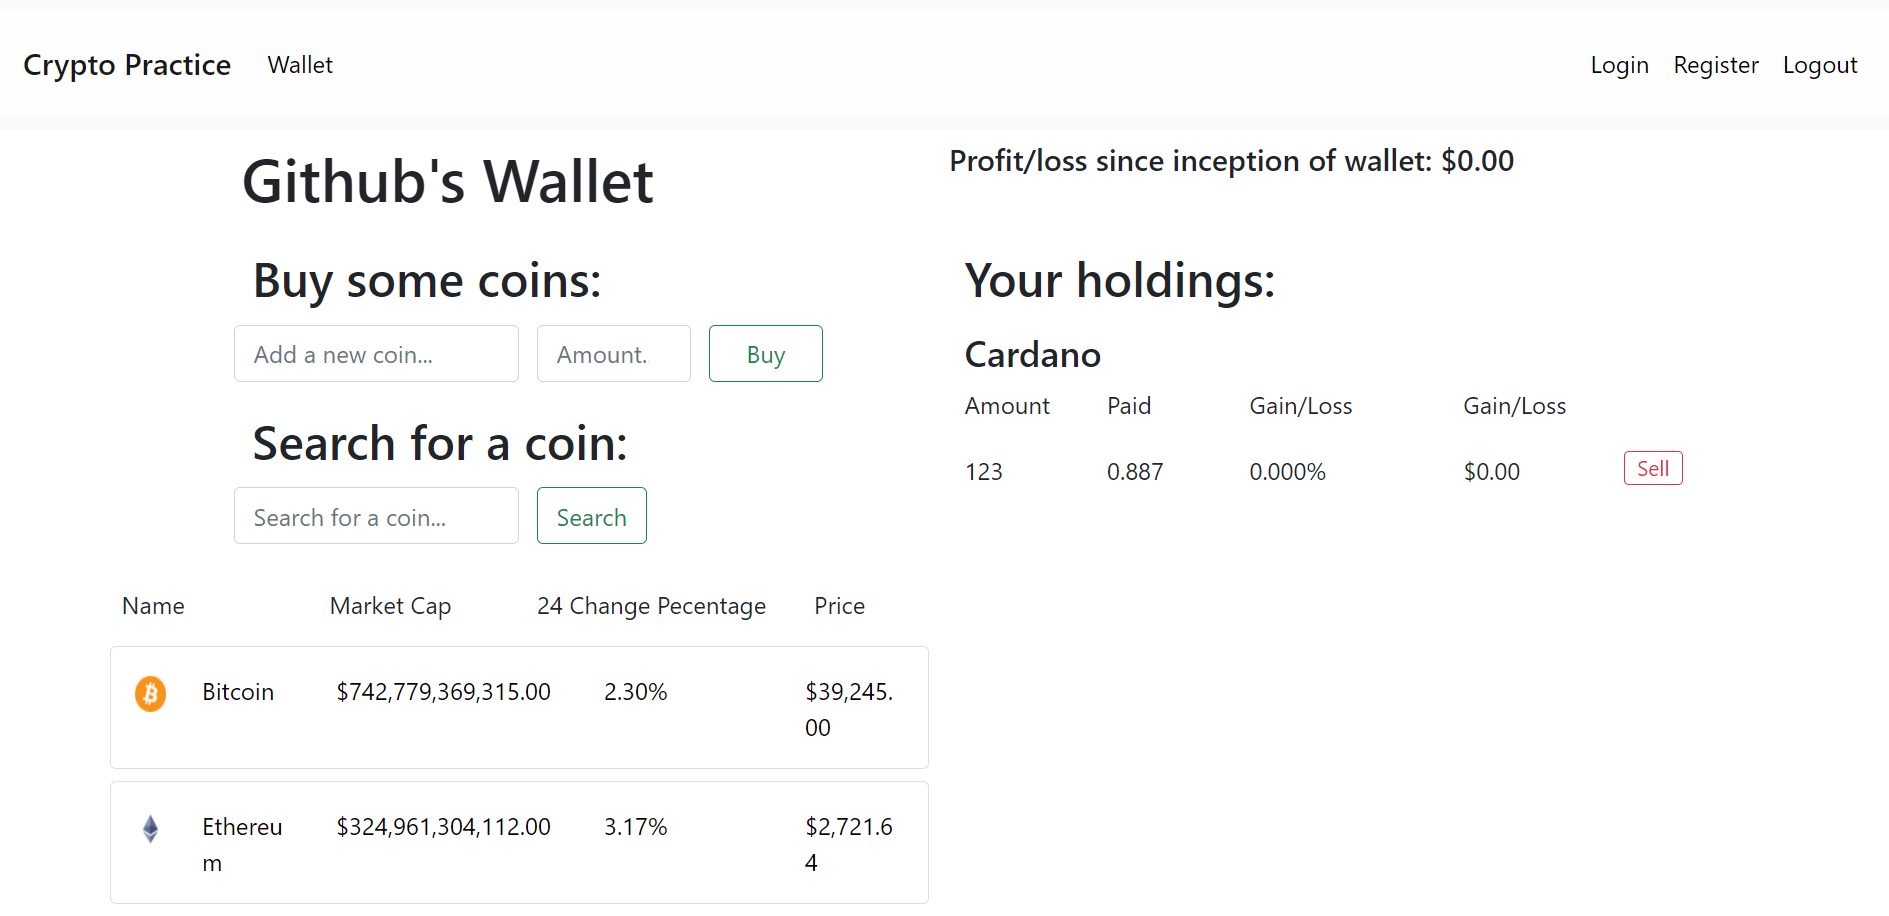The width and height of the screenshot is (1889, 916).
Task: Select the Bitcoin row in the coin list
Action: point(519,707)
